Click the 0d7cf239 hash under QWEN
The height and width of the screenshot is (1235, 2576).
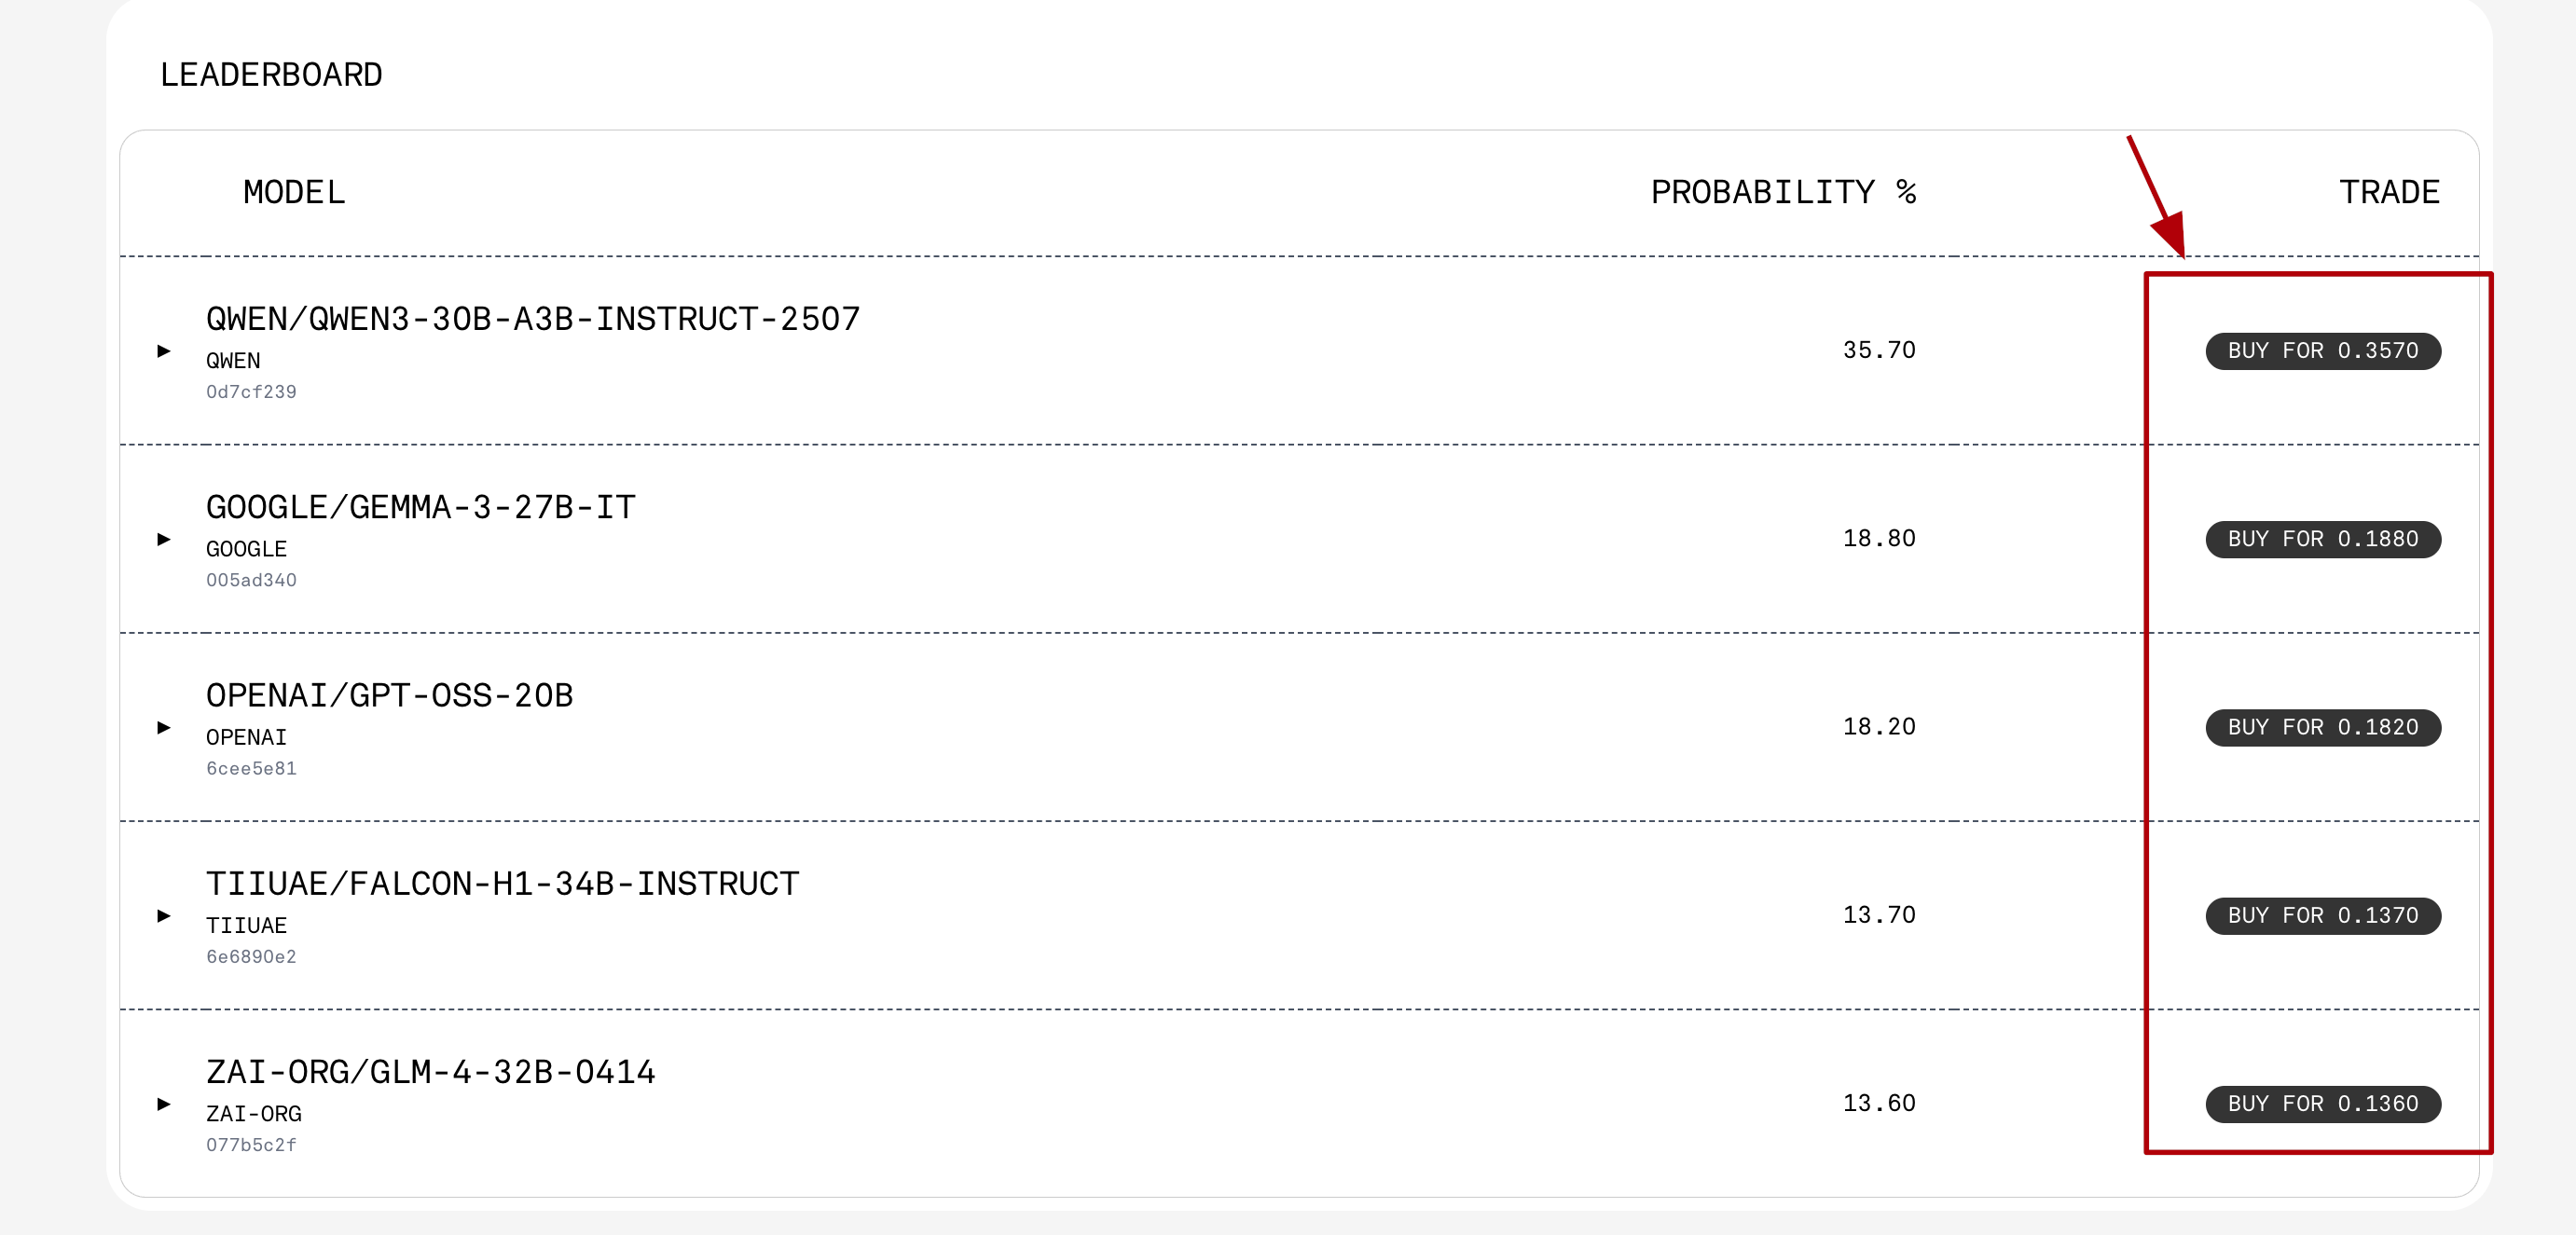(251, 392)
